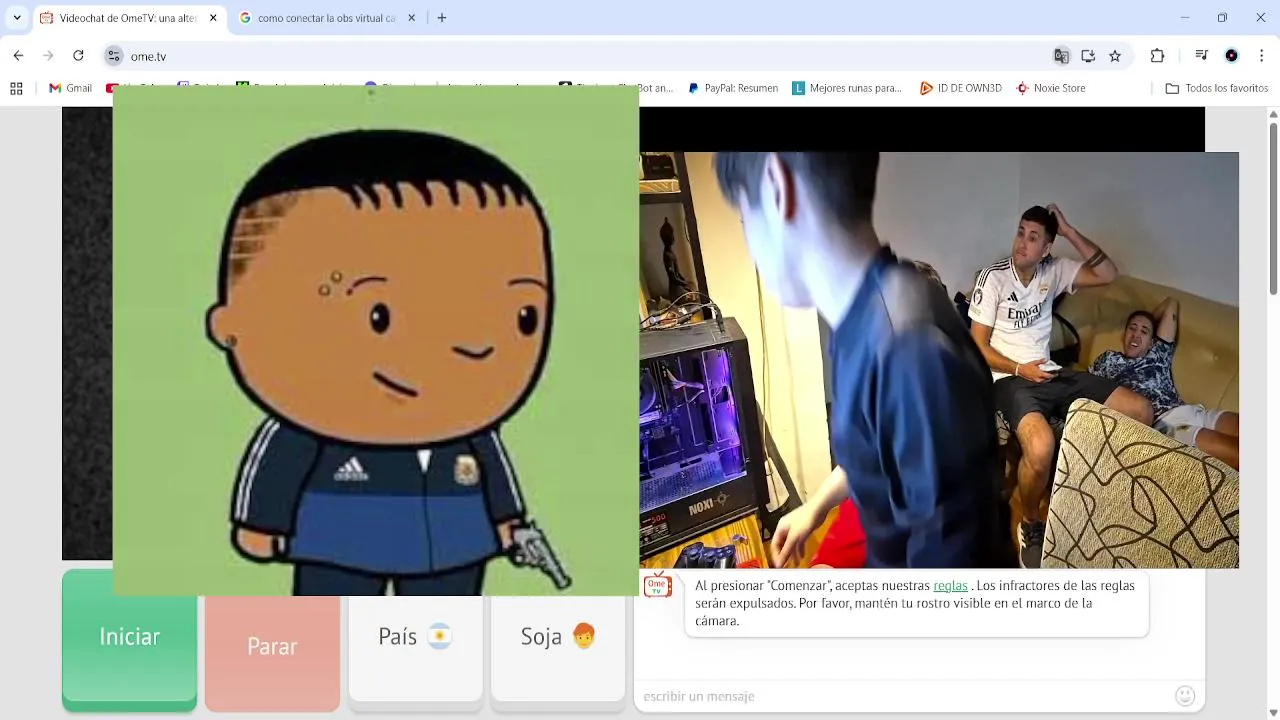Open a new browser tab
This screenshot has width=1280, height=720.
(x=442, y=18)
